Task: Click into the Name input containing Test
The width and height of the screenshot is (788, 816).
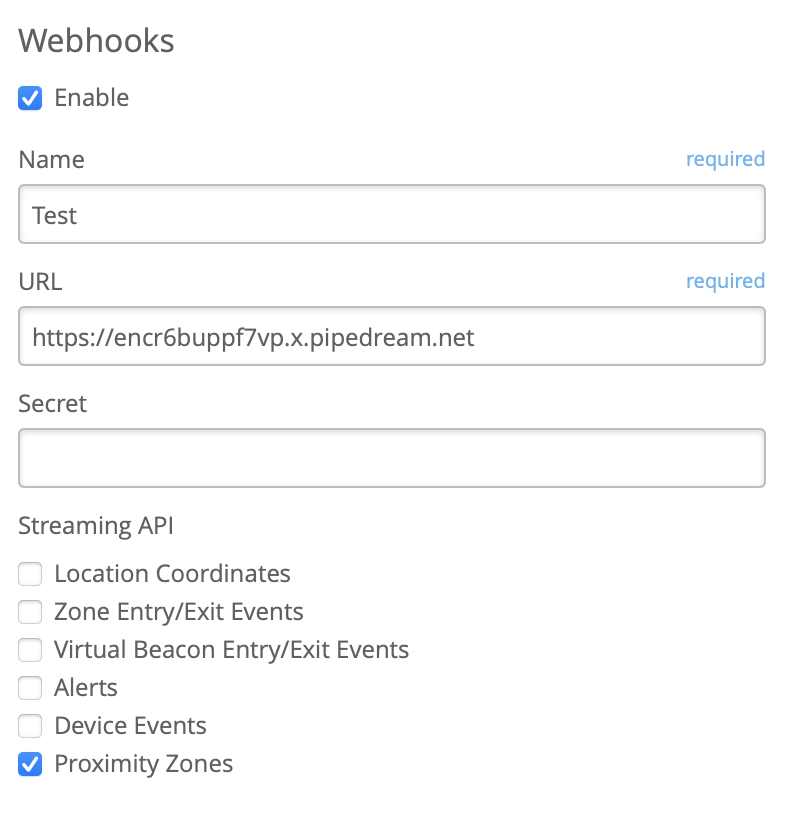Action: (x=392, y=214)
